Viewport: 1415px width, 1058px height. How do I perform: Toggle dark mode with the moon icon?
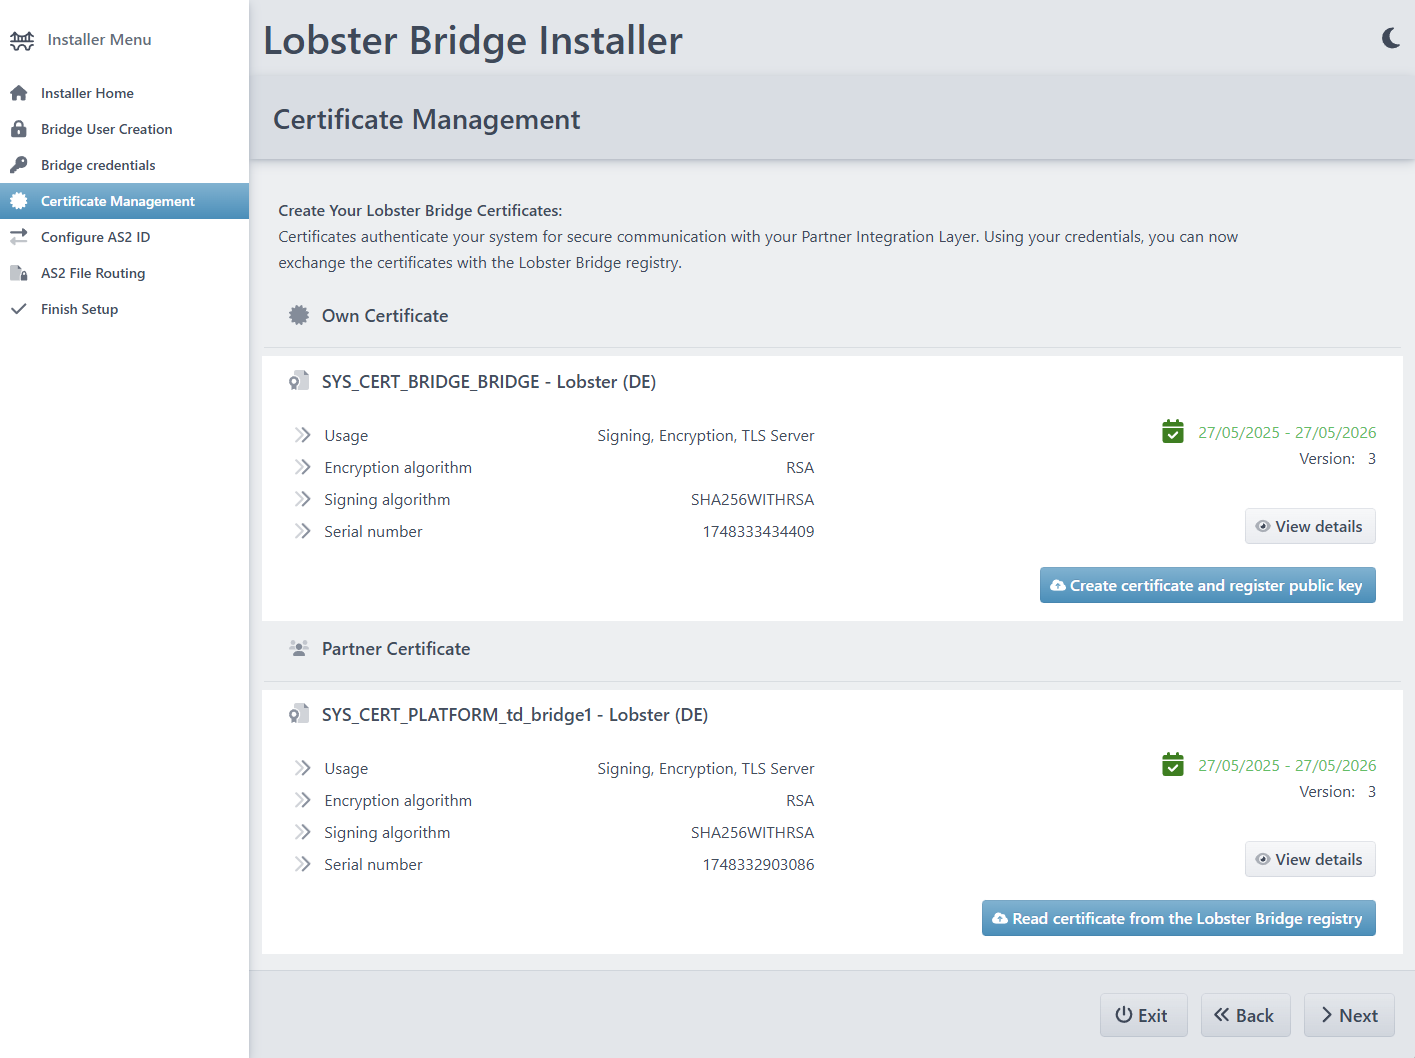pos(1390,38)
